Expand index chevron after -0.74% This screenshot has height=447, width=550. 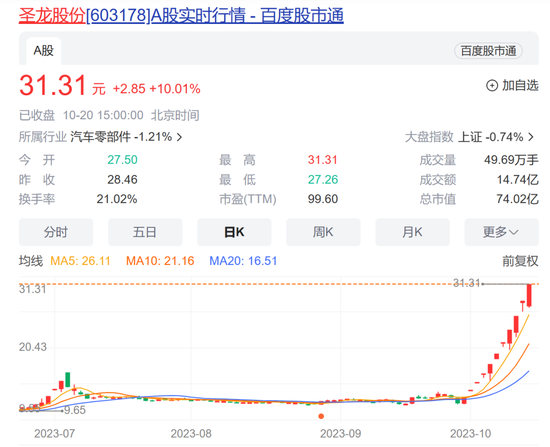click(x=531, y=137)
